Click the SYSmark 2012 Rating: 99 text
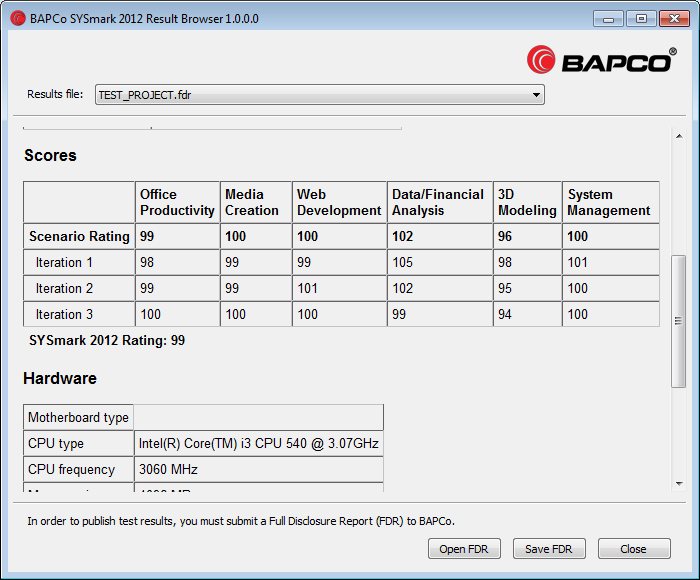The image size is (700, 580). pos(107,341)
